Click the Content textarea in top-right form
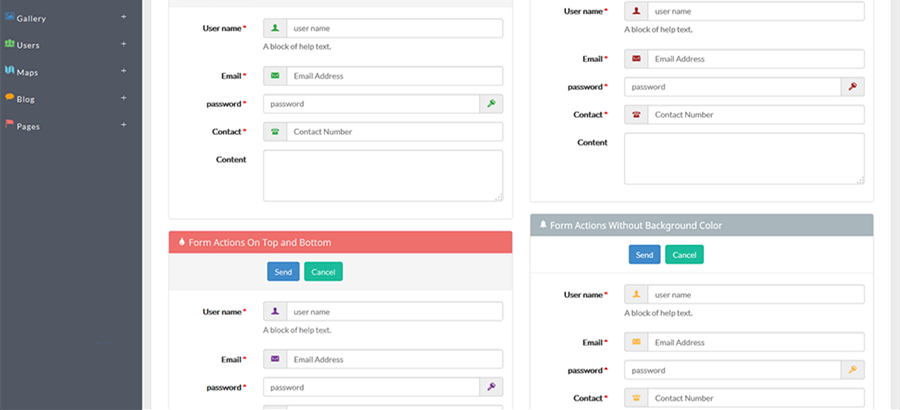900x410 pixels. 744,159
